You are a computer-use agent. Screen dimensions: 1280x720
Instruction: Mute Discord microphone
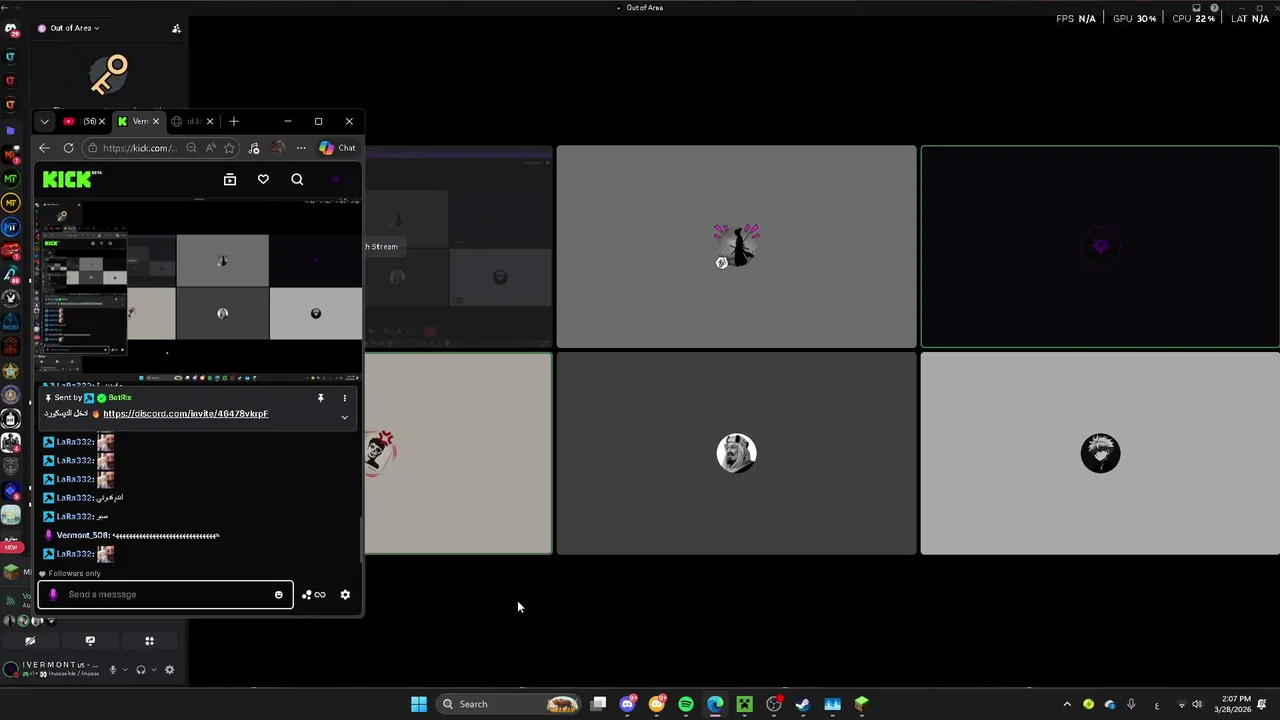pyautogui.click(x=113, y=670)
